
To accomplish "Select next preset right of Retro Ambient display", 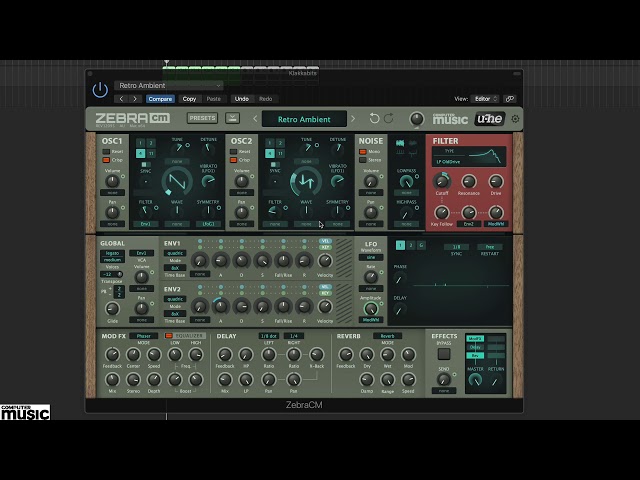I will tap(353, 119).
